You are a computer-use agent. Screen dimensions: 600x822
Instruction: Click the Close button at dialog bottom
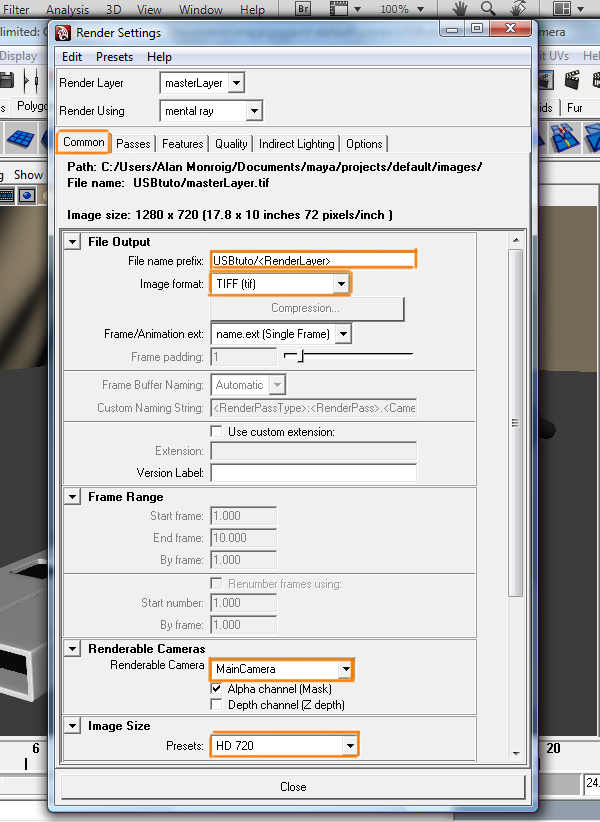coord(293,787)
